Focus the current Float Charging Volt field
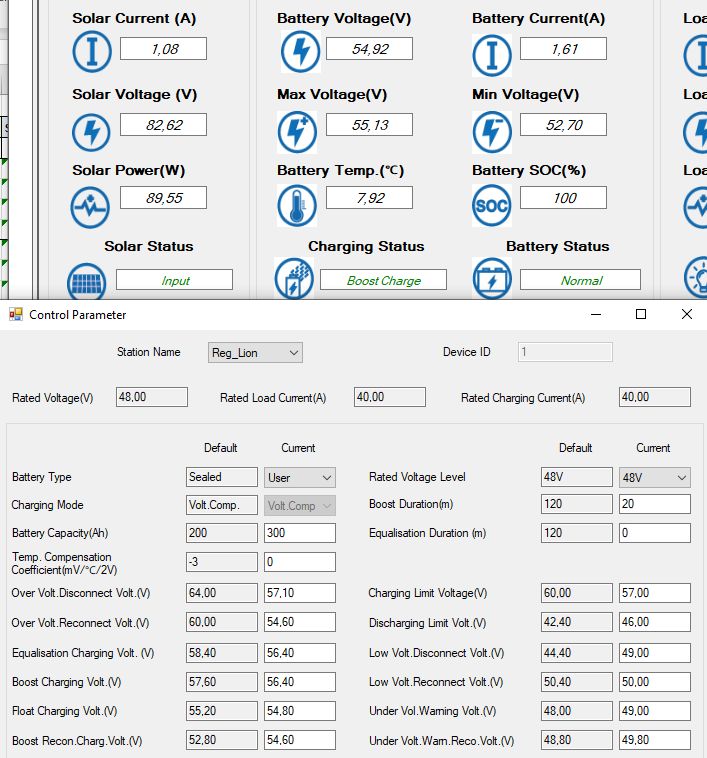The width and height of the screenshot is (707, 758). click(299, 711)
